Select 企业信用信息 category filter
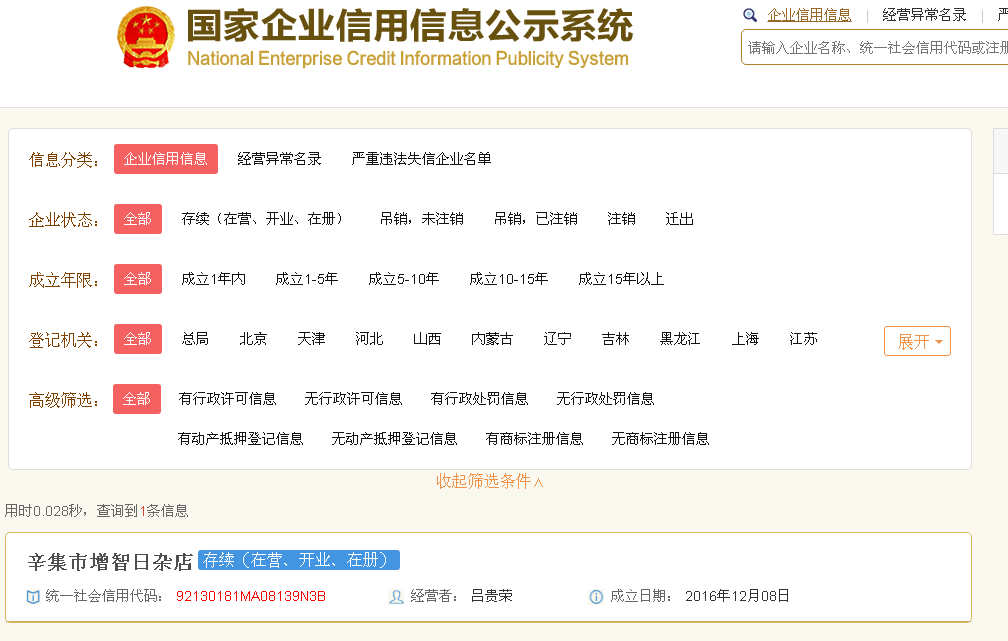The image size is (1008, 641). point(166,159)
